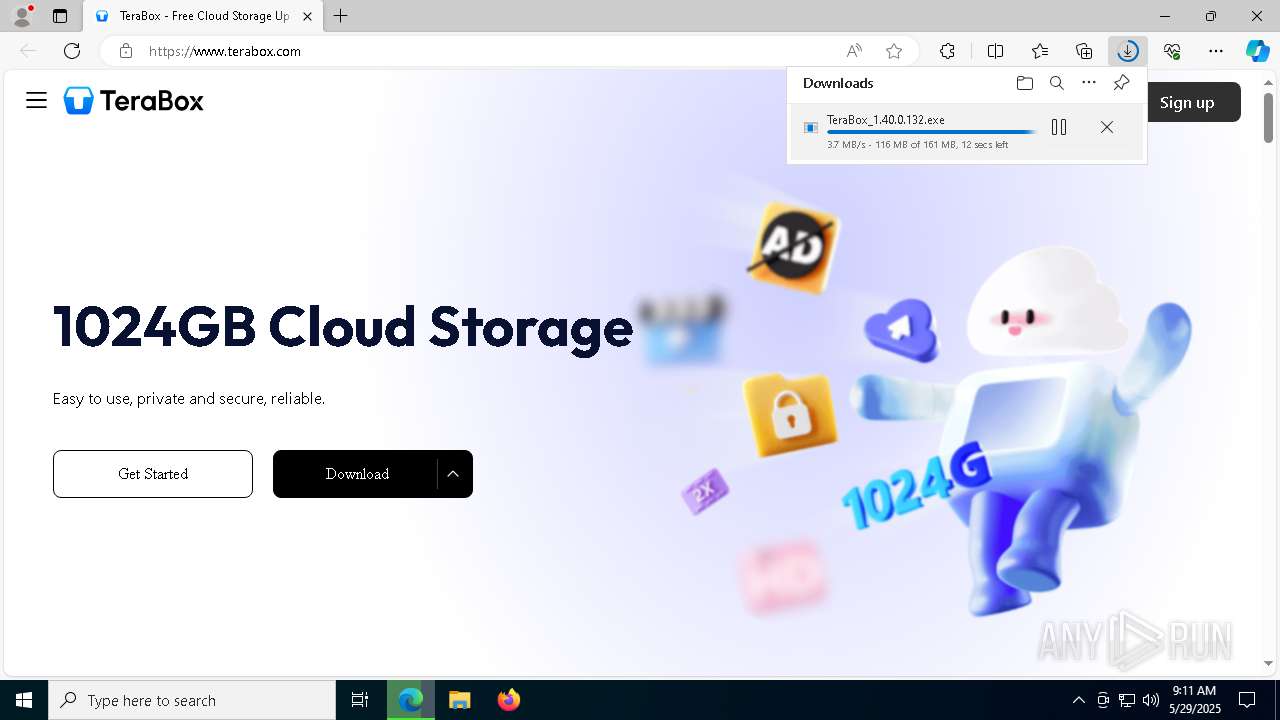Expand the Download button chevron
This screenshot has height=720, width=1280.
point(453,474)
